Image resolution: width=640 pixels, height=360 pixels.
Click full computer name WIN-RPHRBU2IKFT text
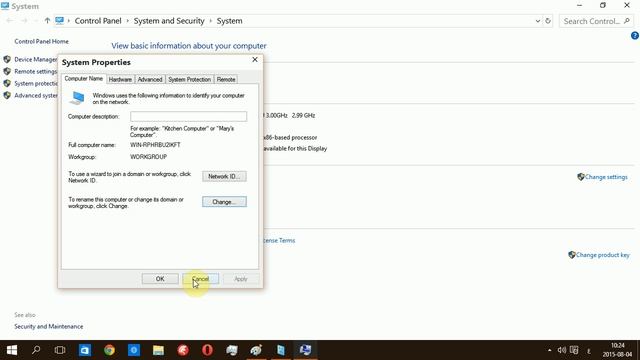click(x=155, y=145)
